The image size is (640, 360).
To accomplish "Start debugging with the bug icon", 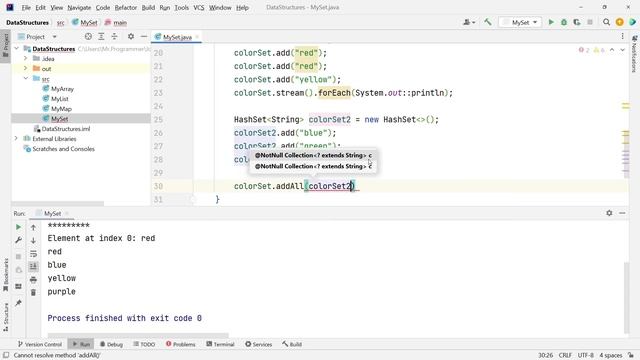I will [564, 22].
